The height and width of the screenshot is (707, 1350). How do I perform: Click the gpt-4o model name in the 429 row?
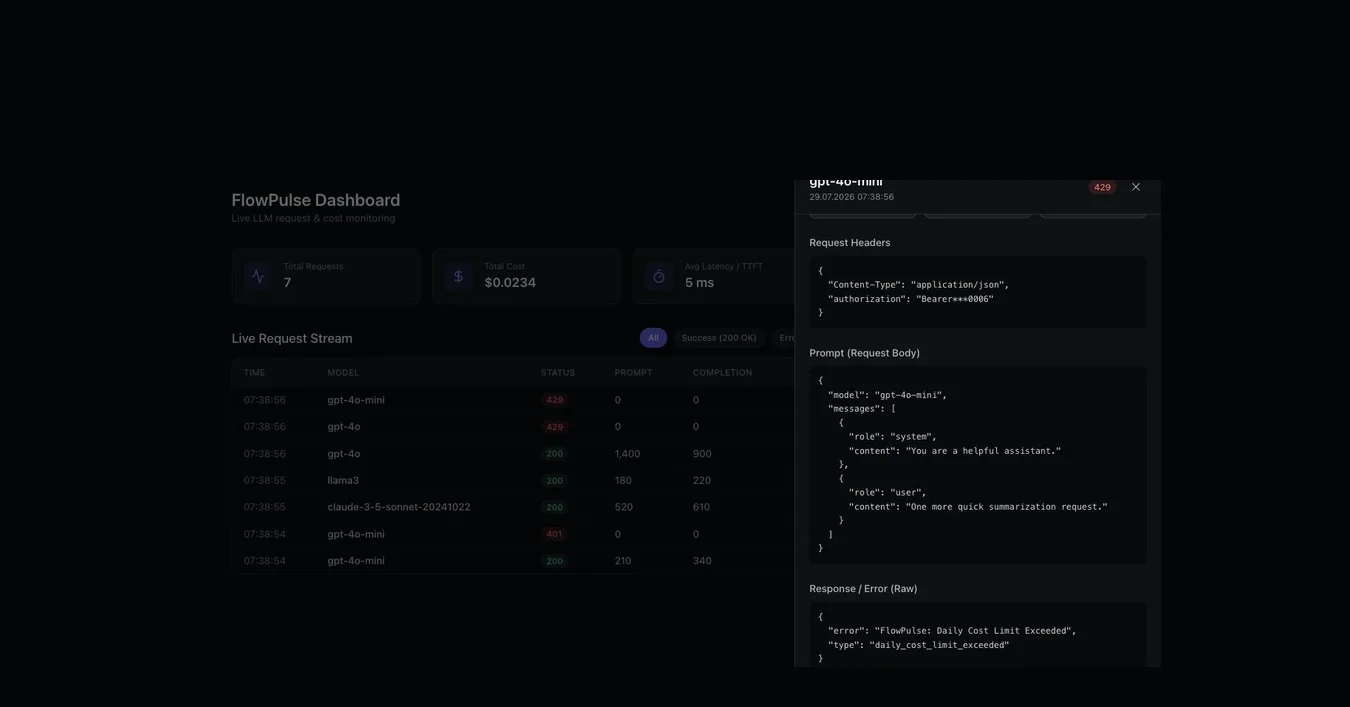pyautogui.click(x=344, y=427)
